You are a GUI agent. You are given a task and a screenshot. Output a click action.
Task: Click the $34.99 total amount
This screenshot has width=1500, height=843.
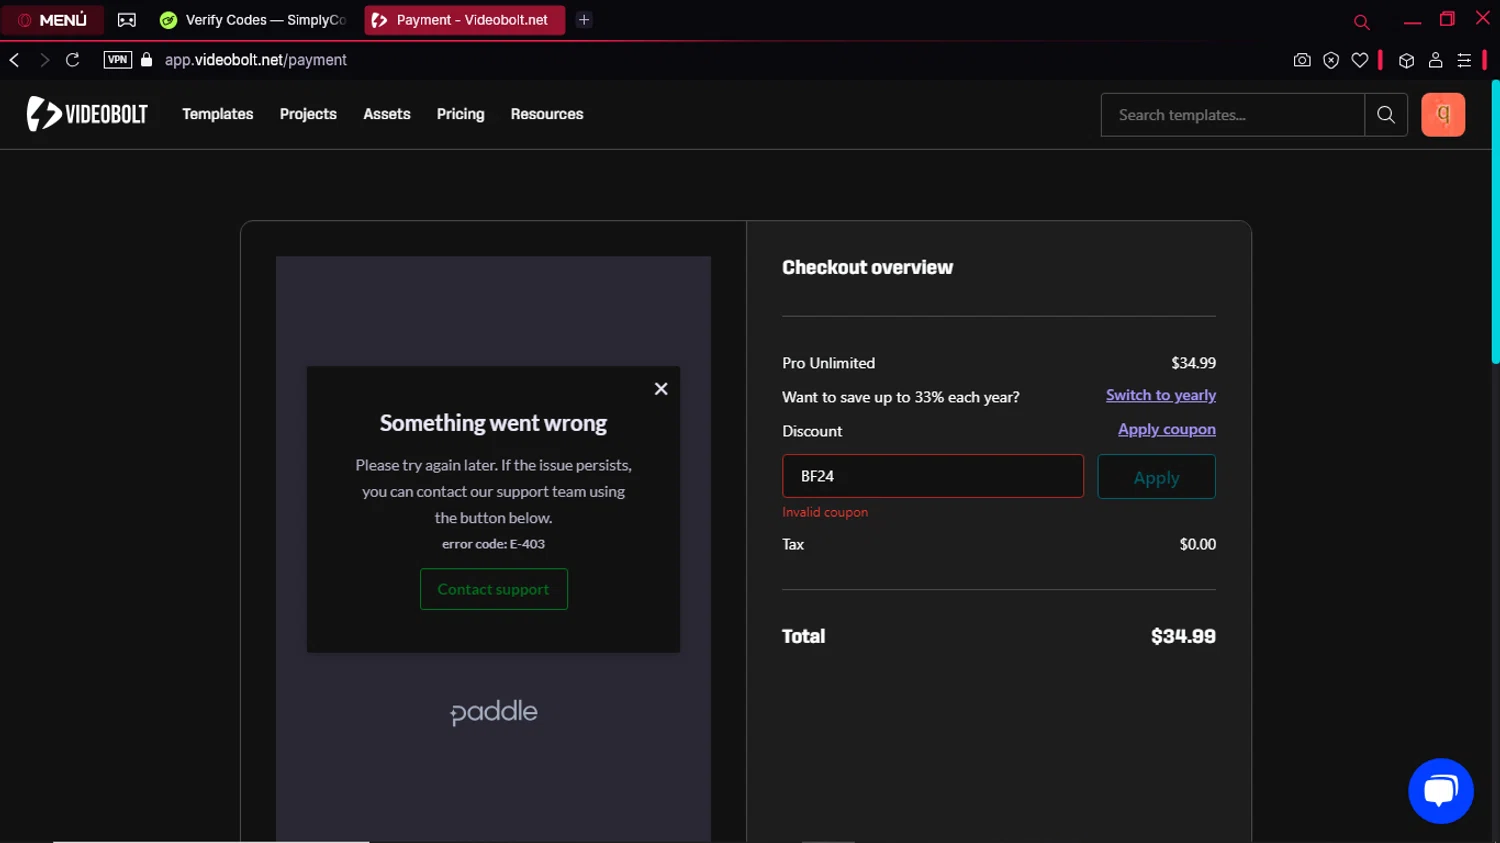click(x=1183, y=637)
